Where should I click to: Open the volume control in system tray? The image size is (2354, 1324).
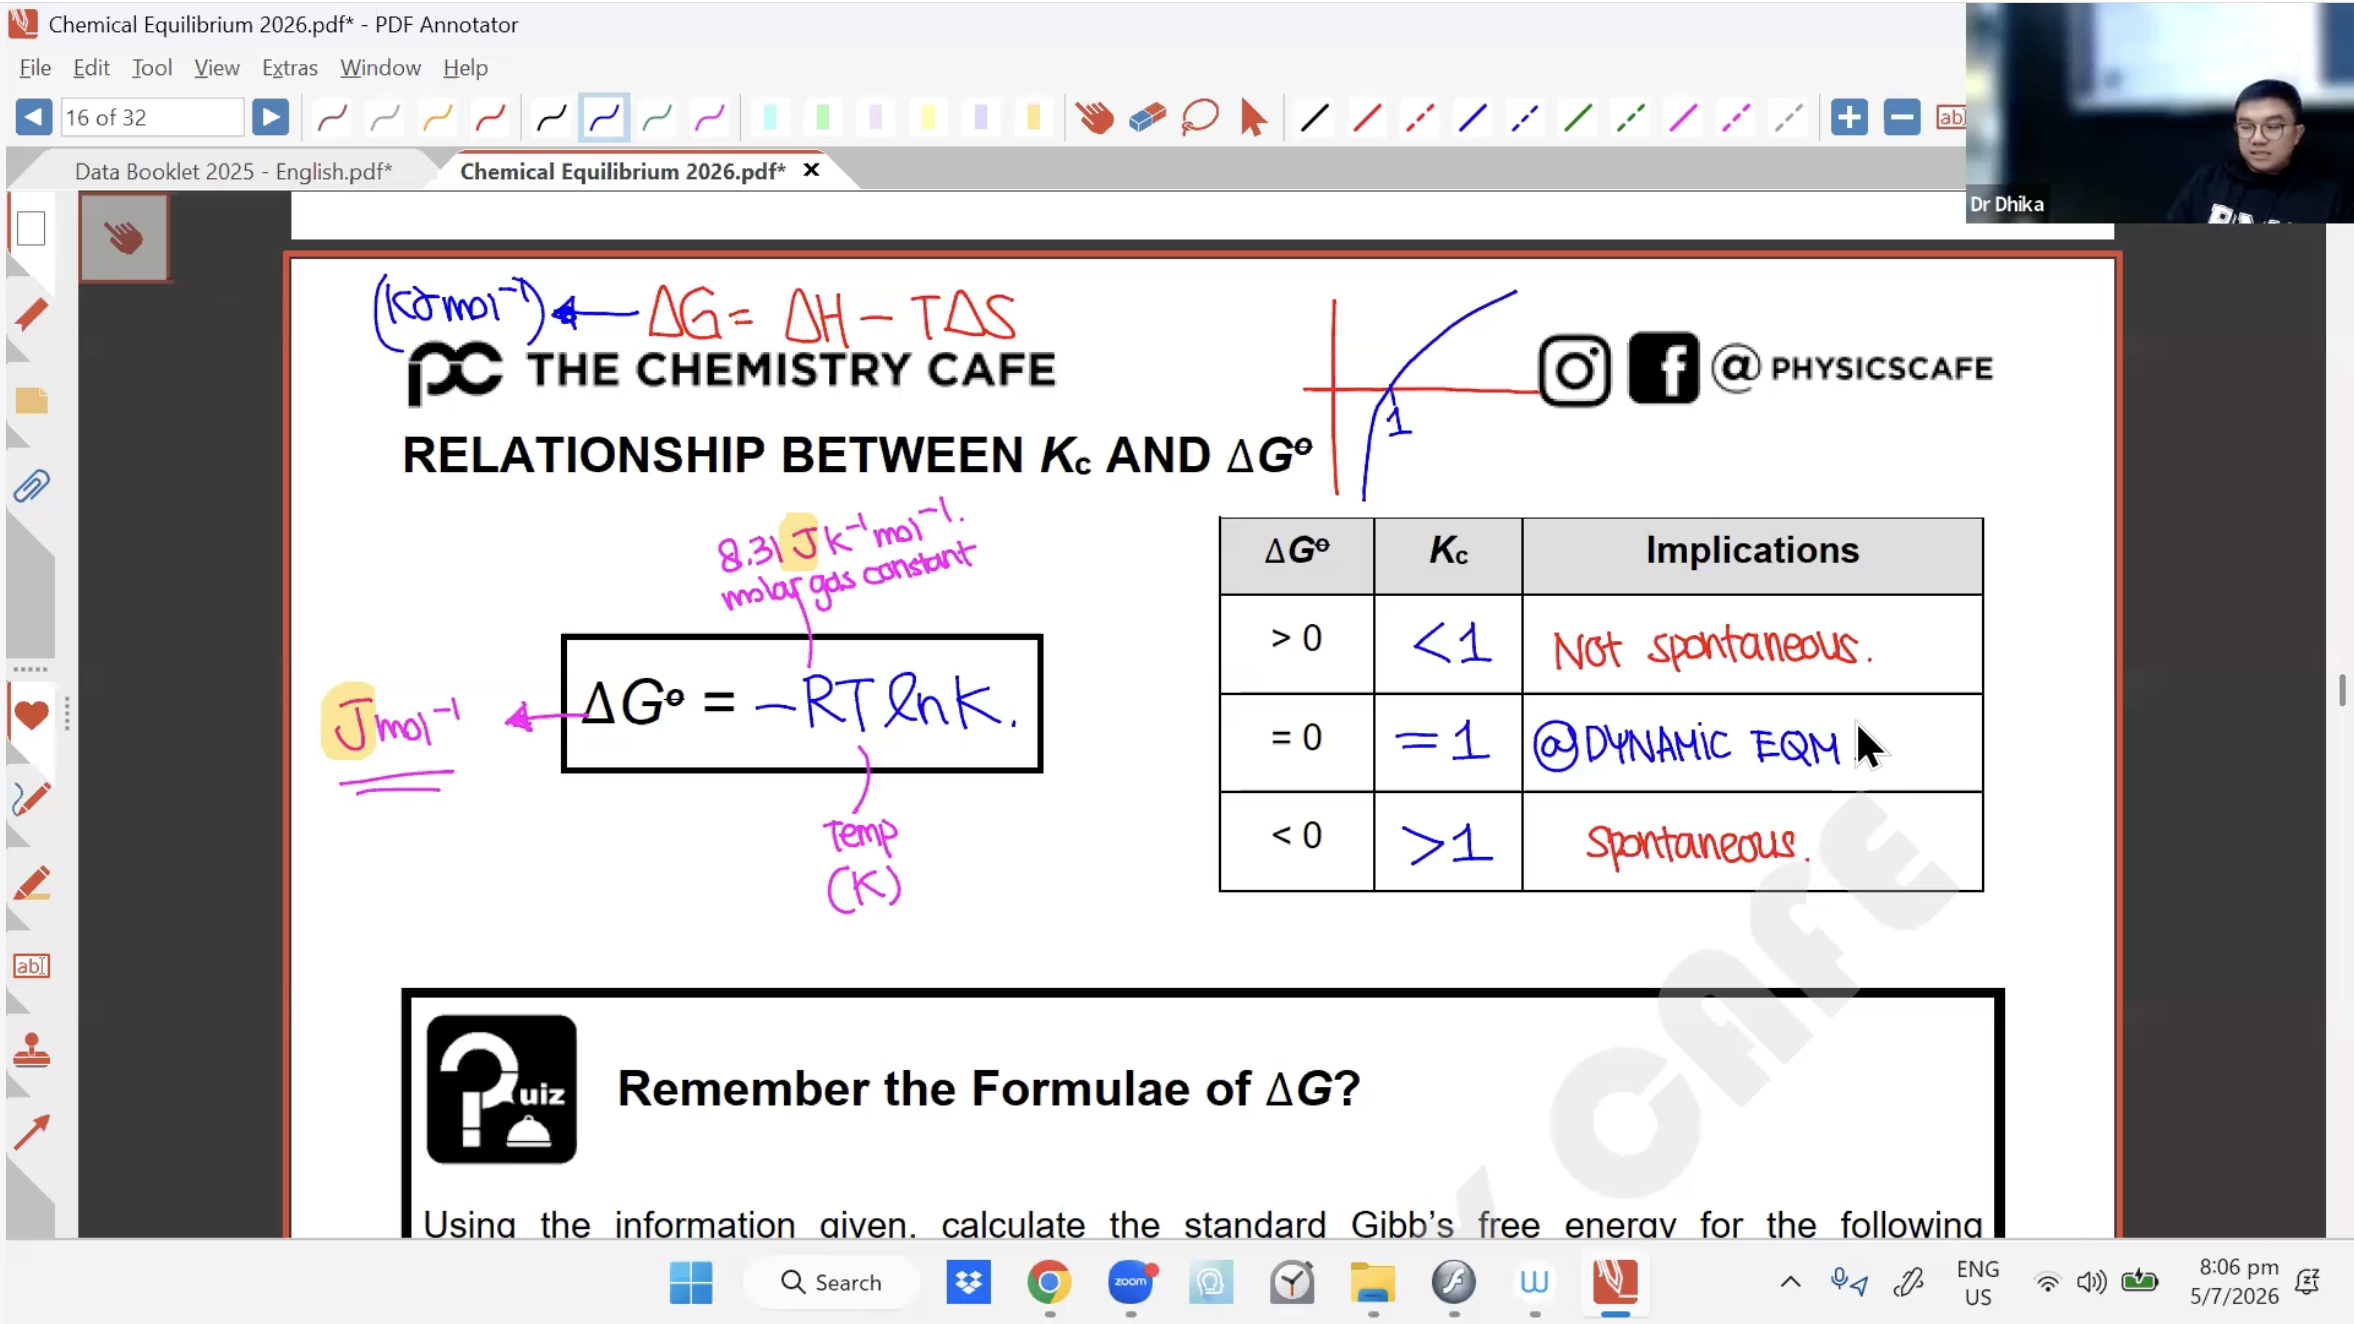[2091, 1282]
